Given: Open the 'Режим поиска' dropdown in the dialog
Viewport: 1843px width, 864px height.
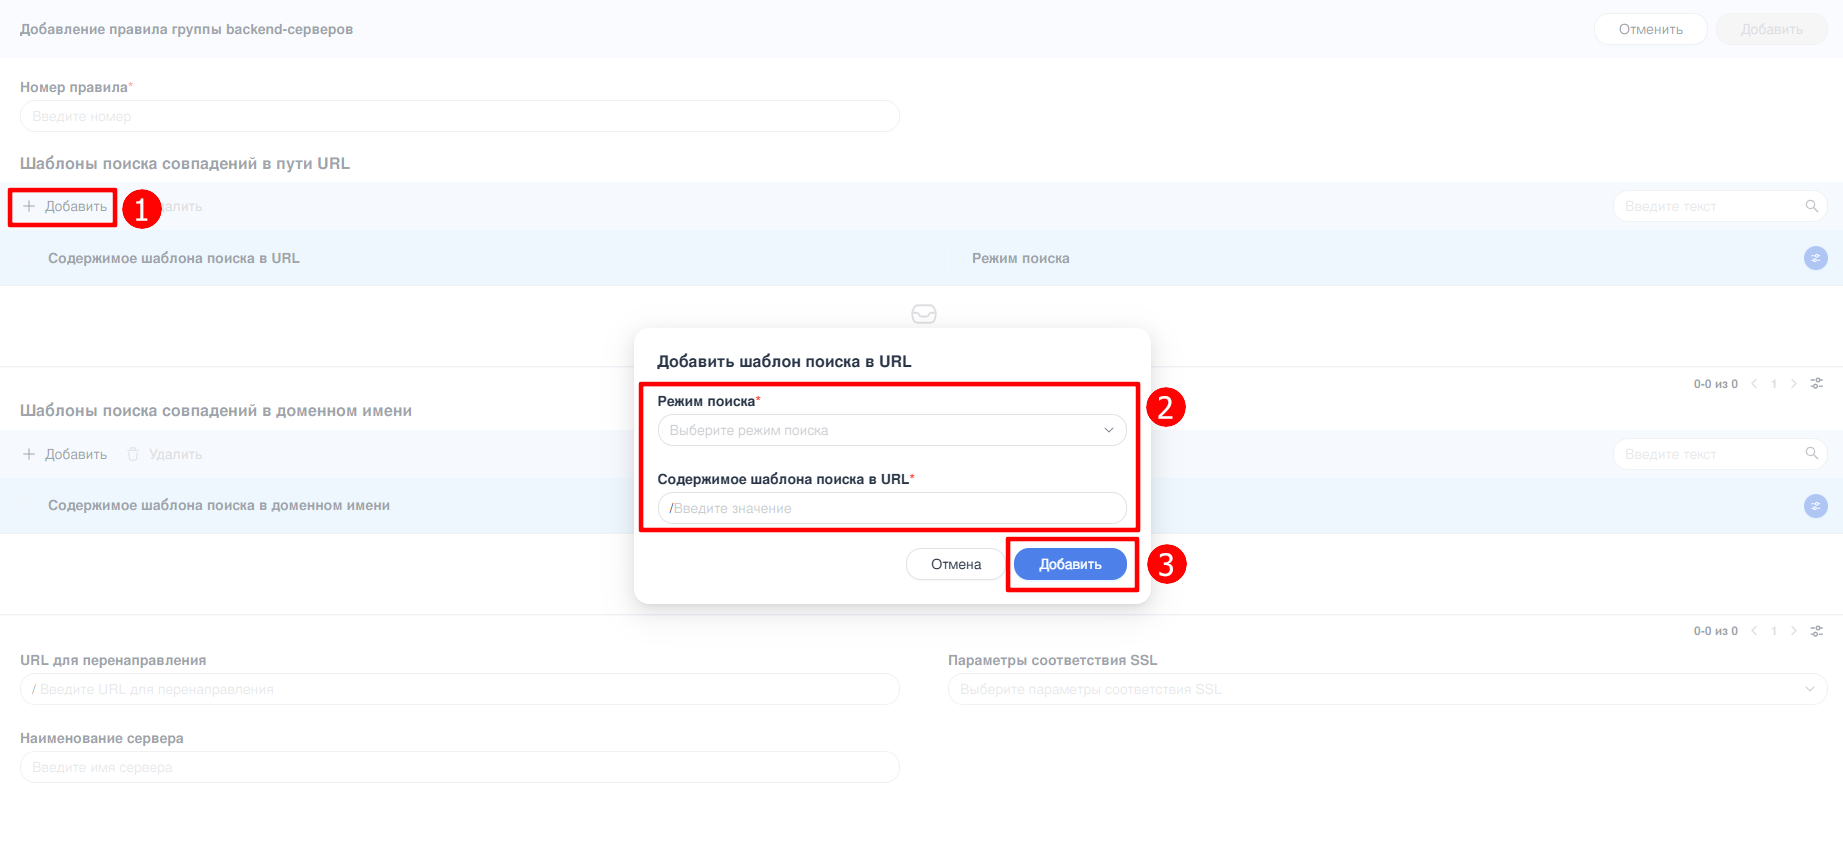Looking at the screenshot, I should [x=891, y=430].
